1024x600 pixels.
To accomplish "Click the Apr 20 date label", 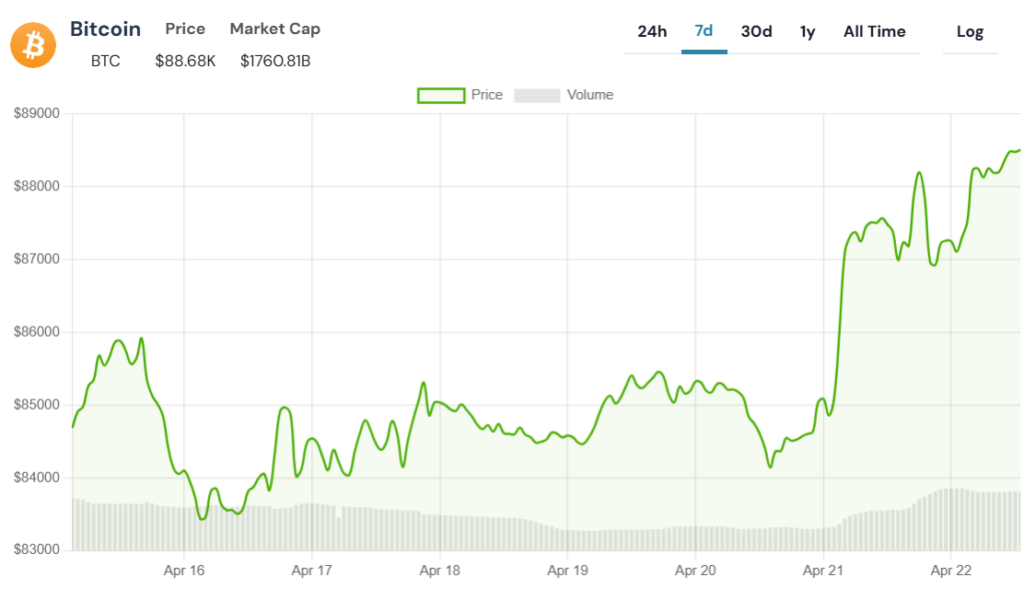I will coord(696,571).
